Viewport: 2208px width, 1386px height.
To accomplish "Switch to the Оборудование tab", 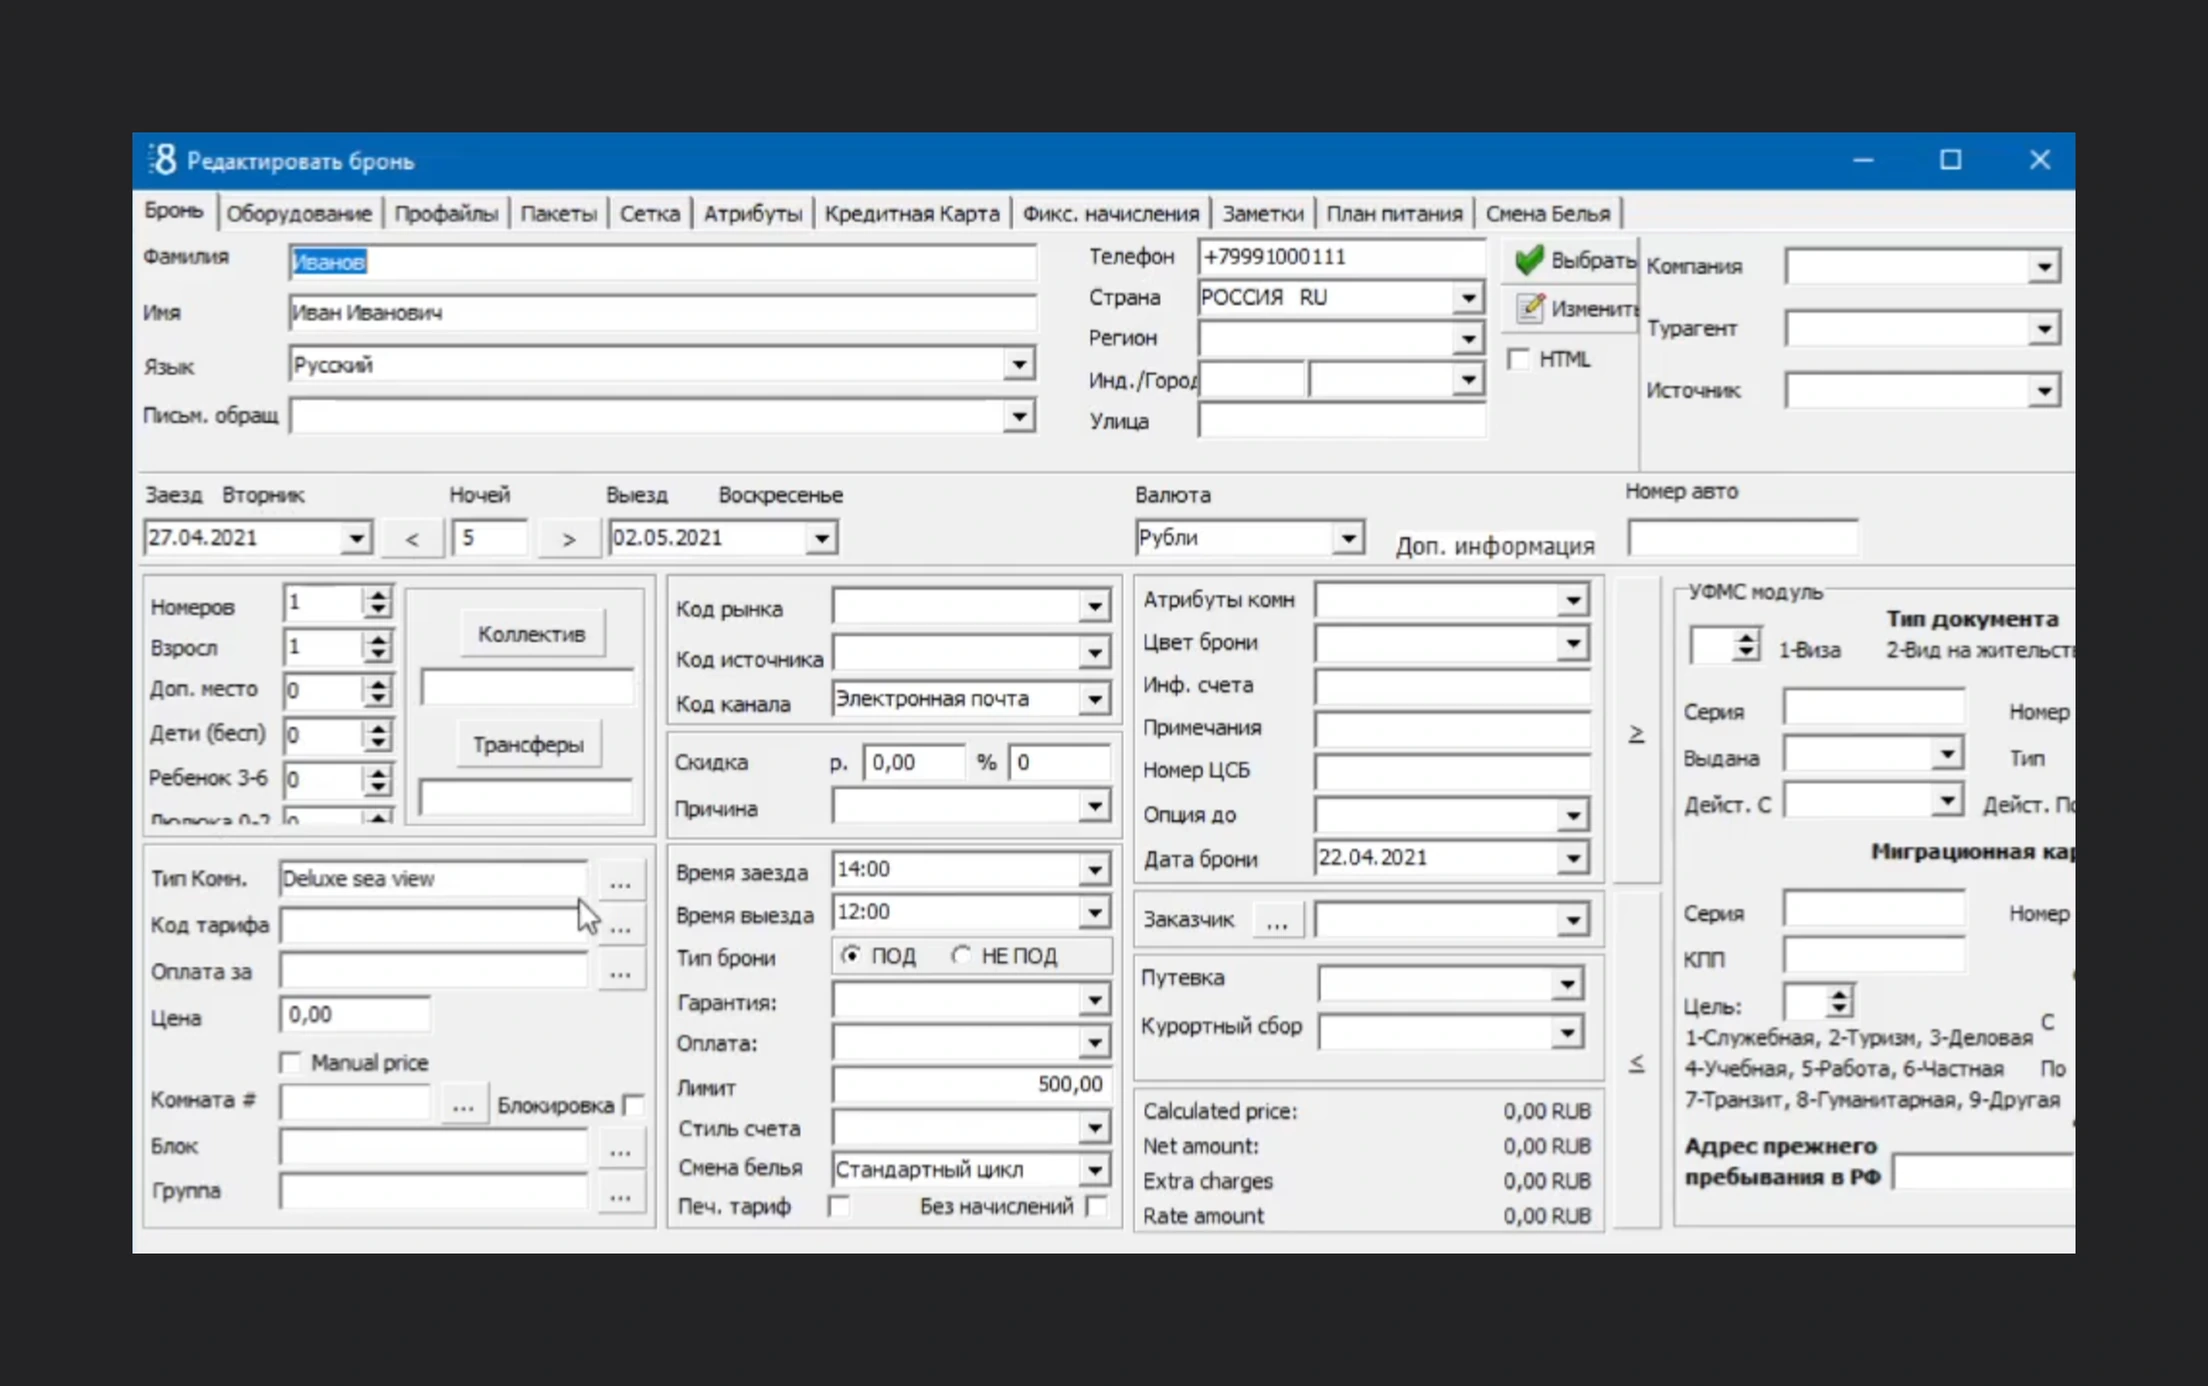I will point(299,214).
